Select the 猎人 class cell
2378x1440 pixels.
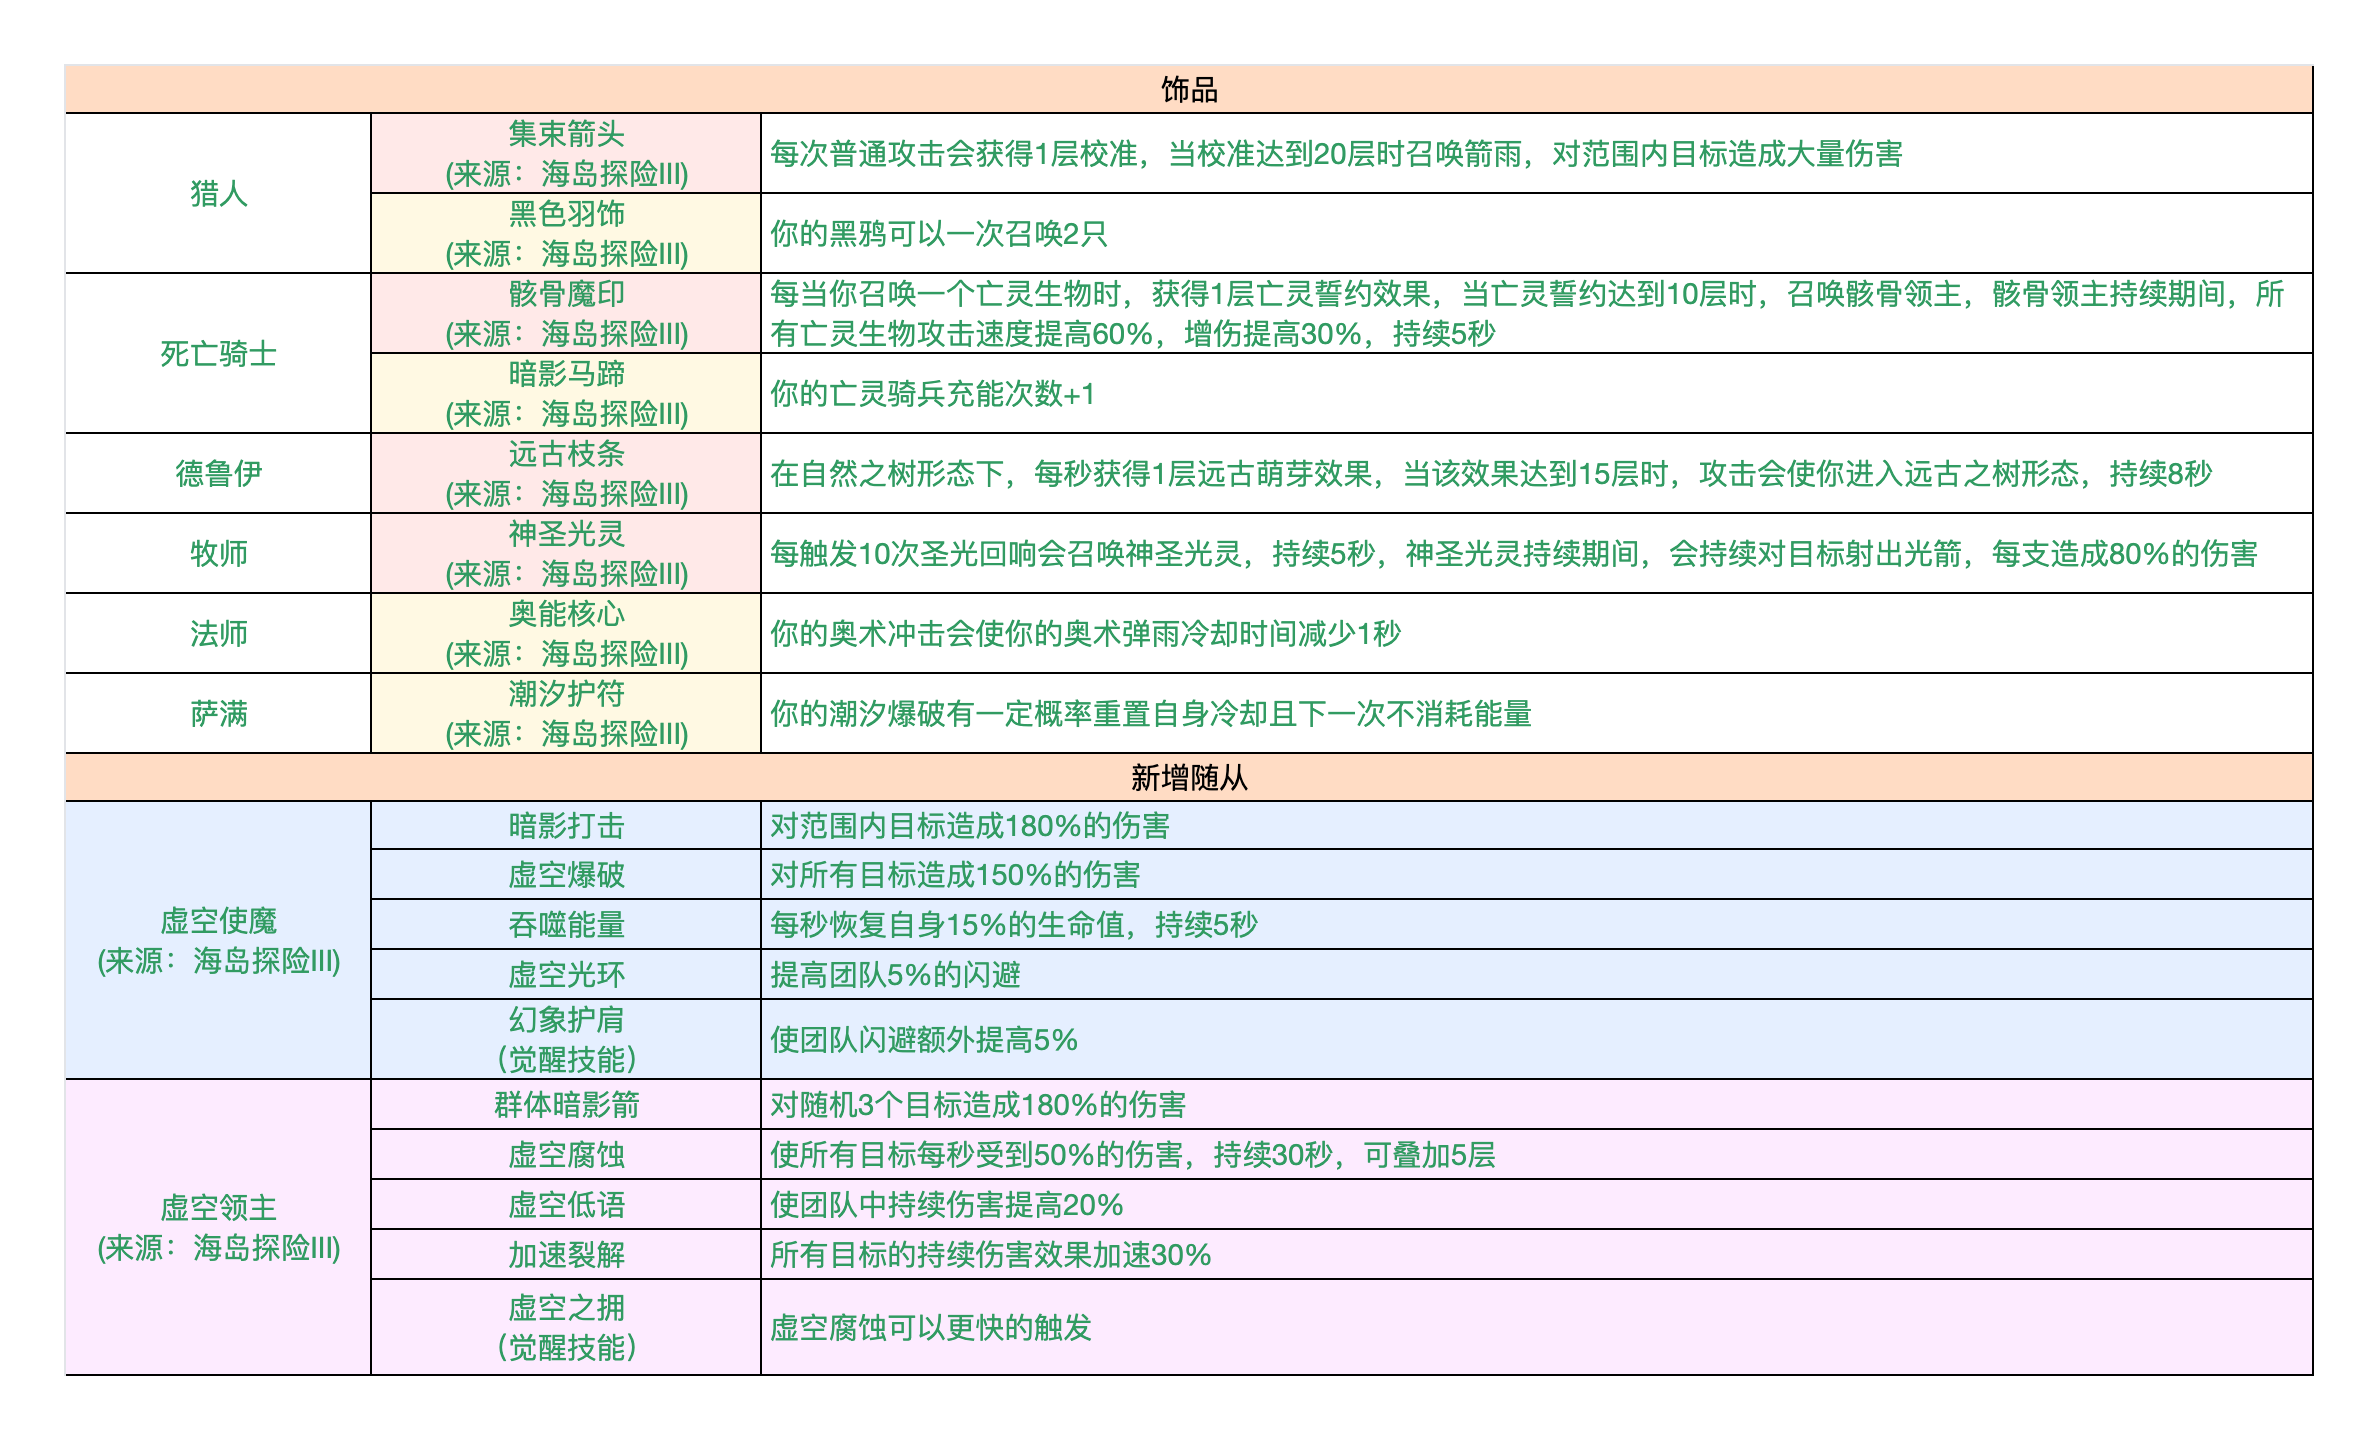click(218, 193)
